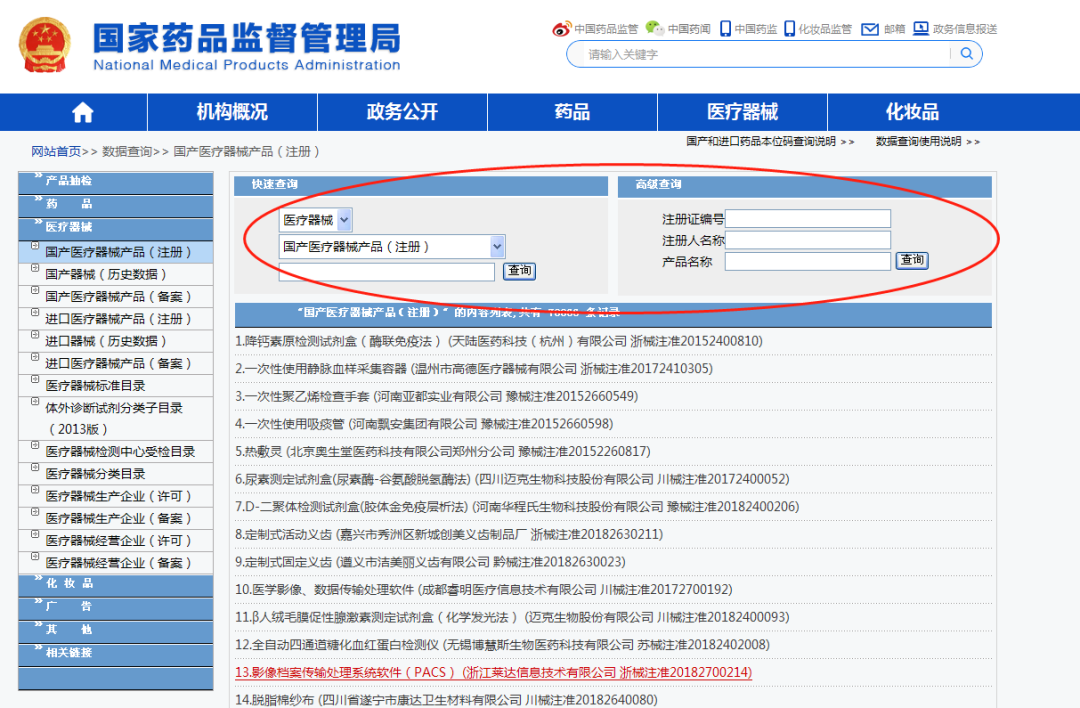Switch to the 政务公开 tab

pos(400,112)
